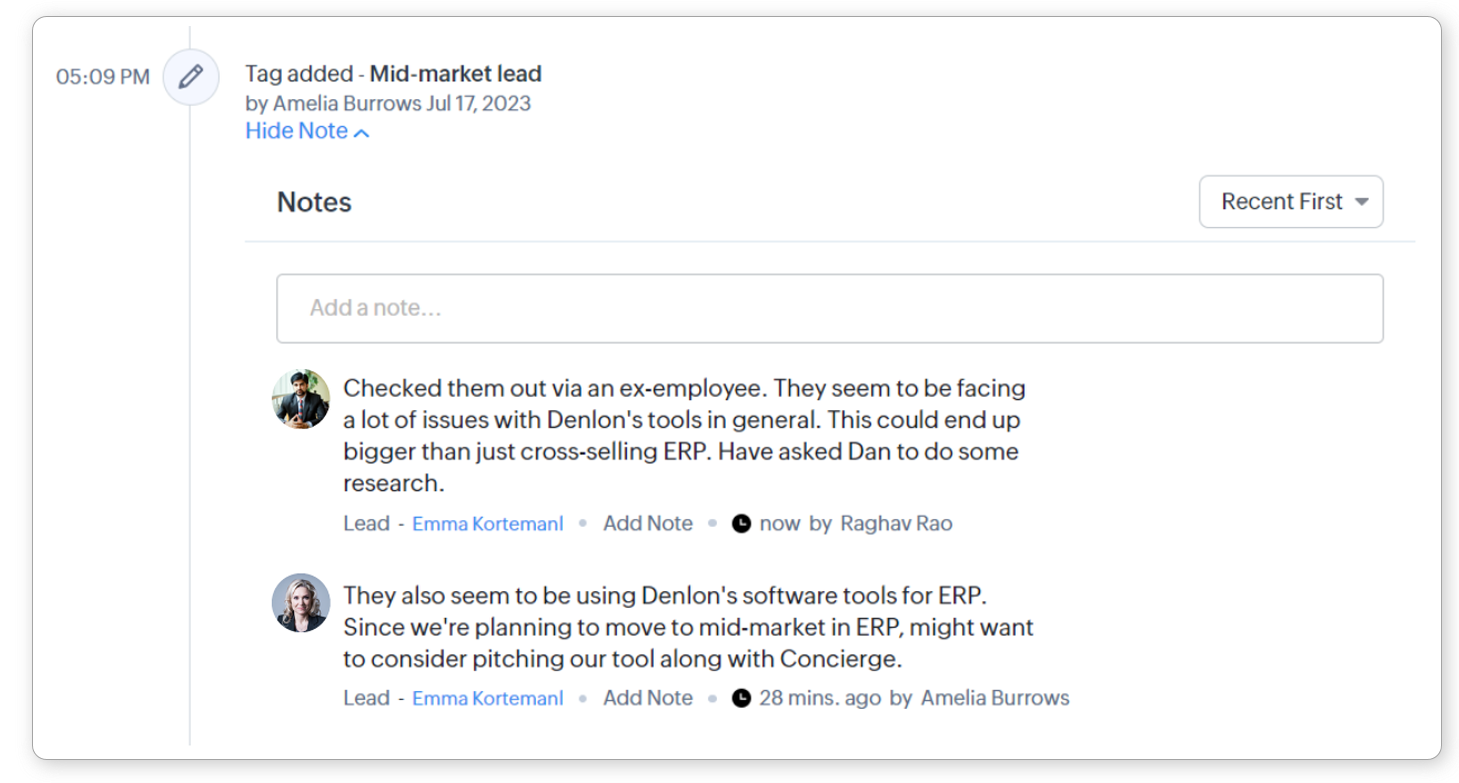Open Emma Kortemanl link on Raghav's note
The image size is (1459, 783).
tap(487, 523)
